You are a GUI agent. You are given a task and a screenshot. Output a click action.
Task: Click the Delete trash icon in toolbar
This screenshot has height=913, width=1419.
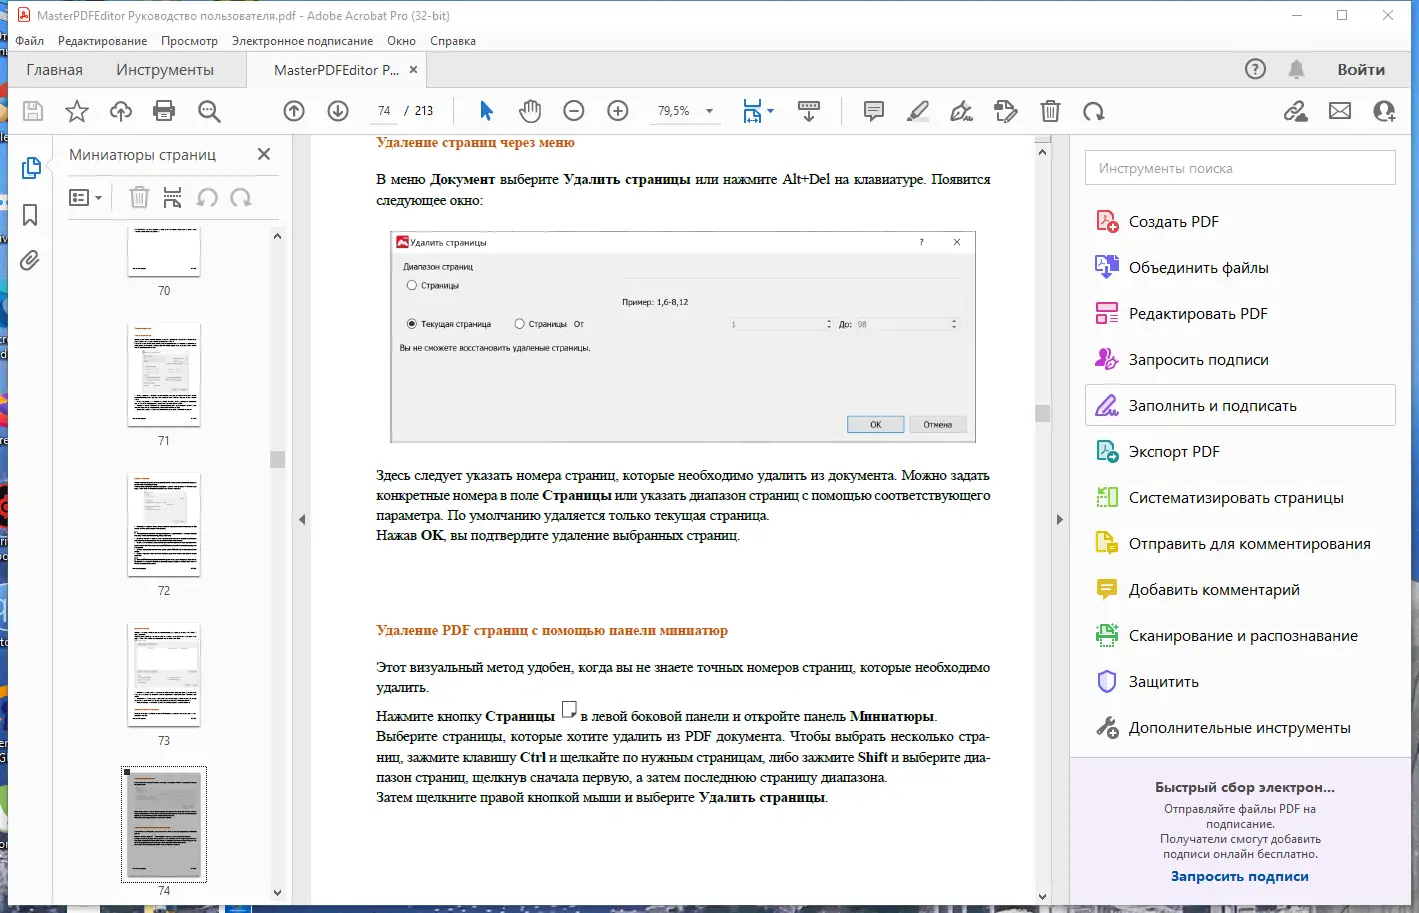point(1050,111)
